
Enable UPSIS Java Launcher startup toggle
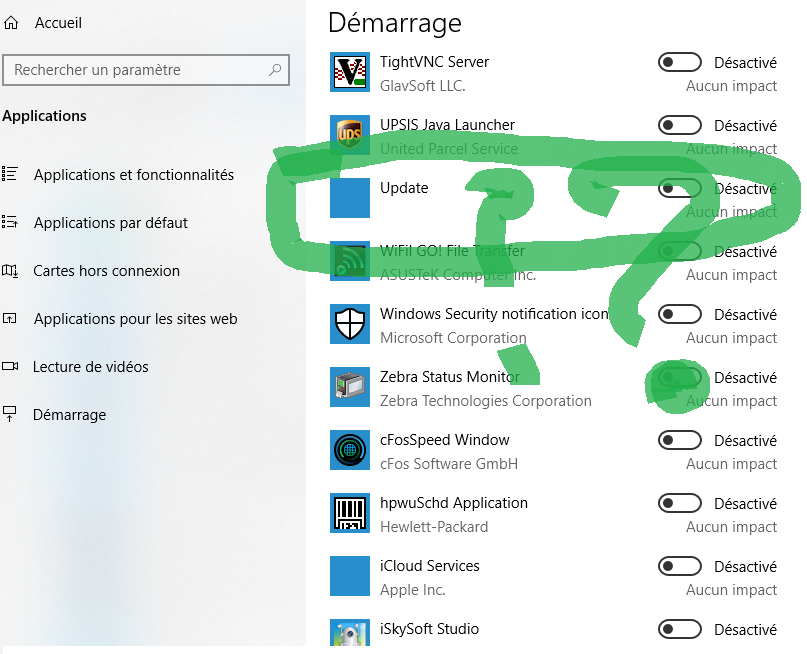(679, 125)
